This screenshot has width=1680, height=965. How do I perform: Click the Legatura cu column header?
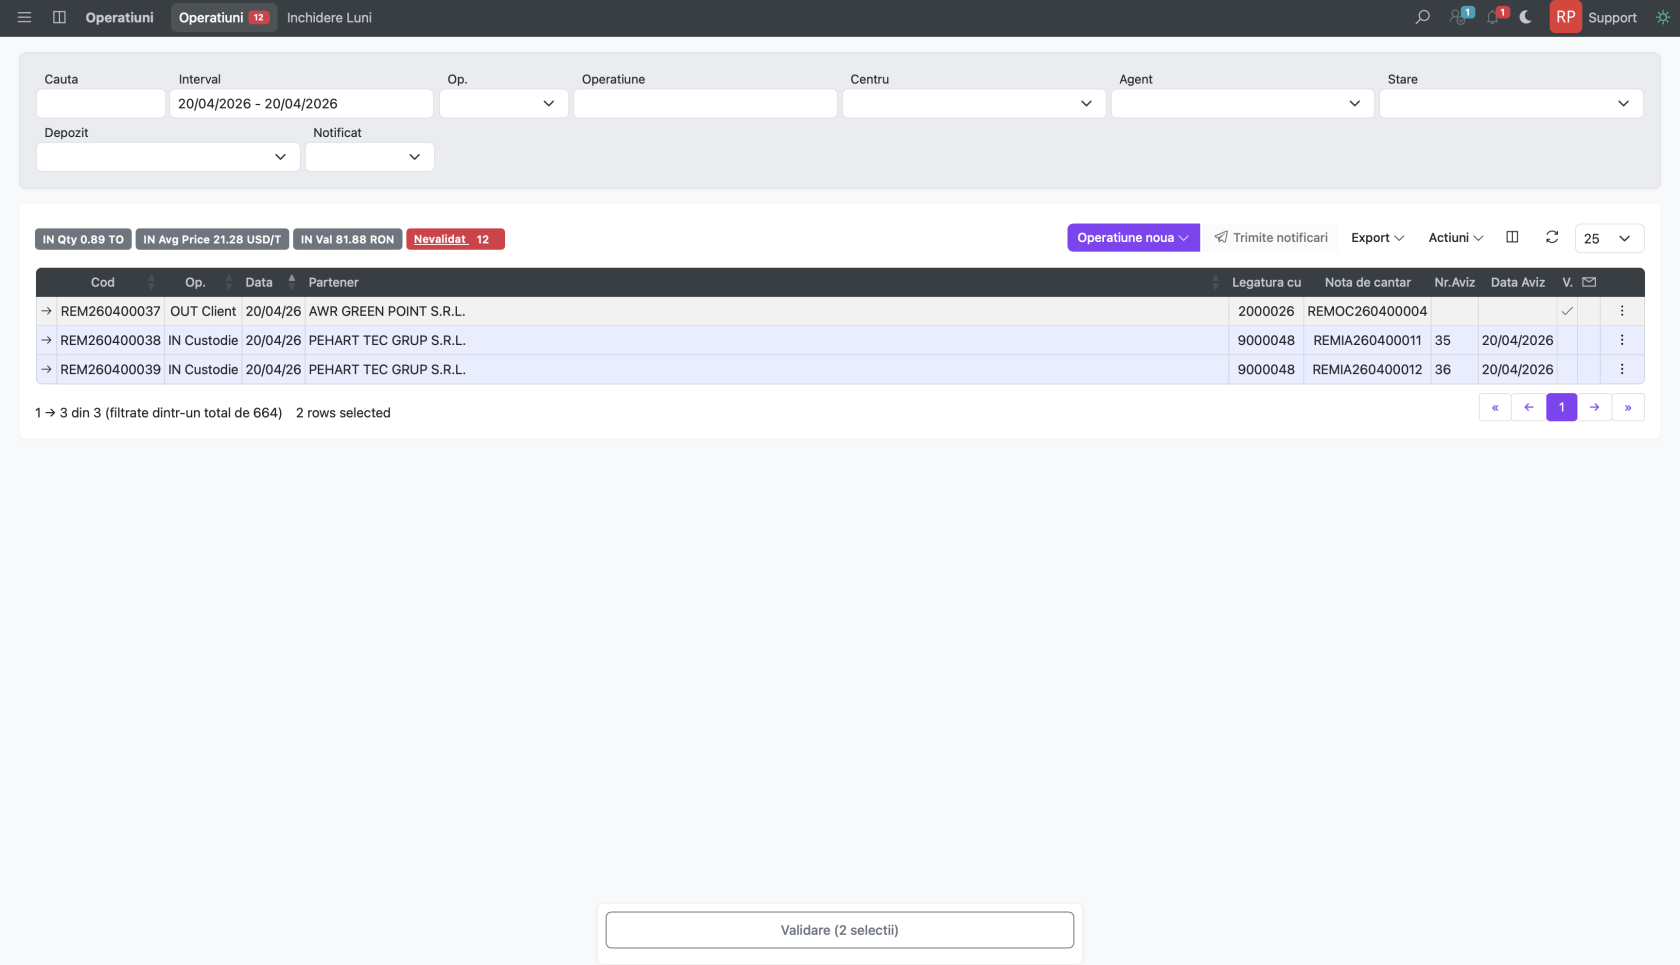coord(1266,282)
